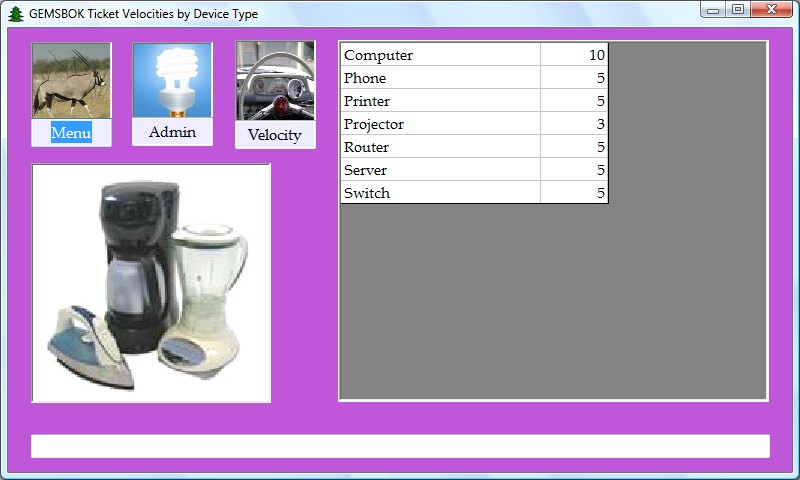
Task: Select the Phone device type cell
Action: (x=440, y=78)
